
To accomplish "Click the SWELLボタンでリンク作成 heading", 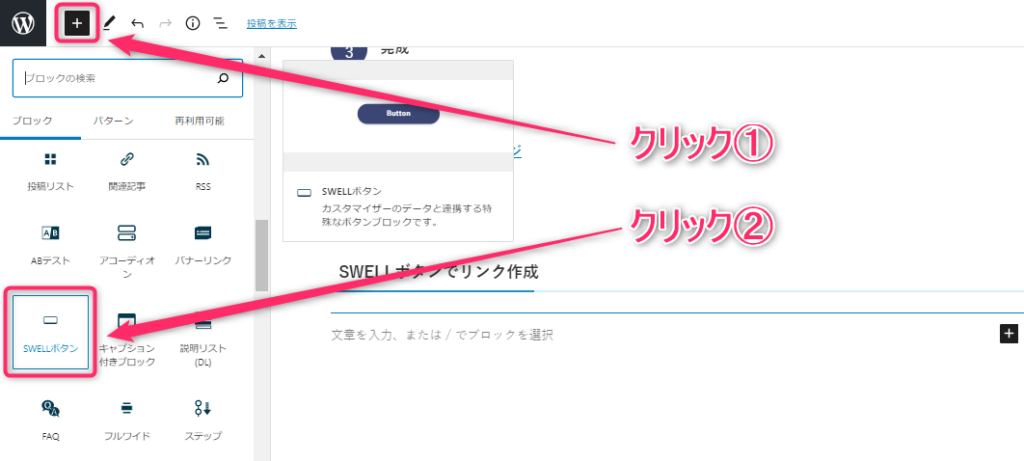I will [x=439, y=272].
